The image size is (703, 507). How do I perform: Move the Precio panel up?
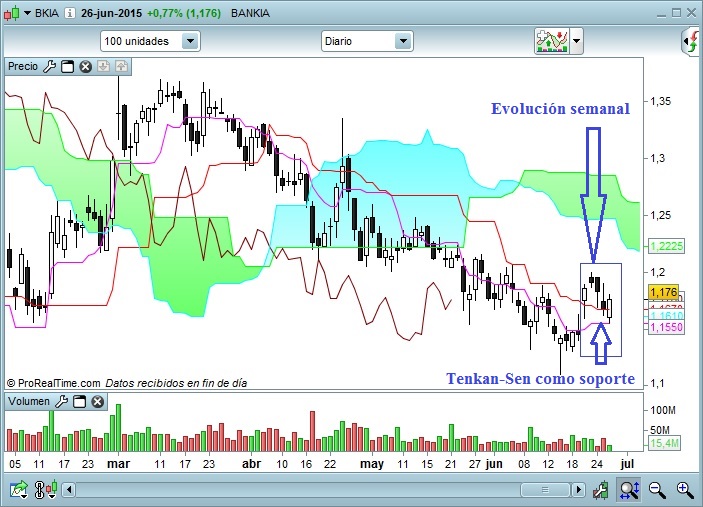click(x=121, y=66)
